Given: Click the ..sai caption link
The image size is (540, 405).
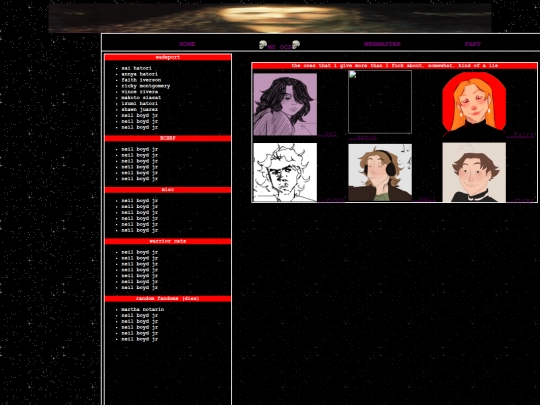Looking at the screenshot, I should [328, 134].
